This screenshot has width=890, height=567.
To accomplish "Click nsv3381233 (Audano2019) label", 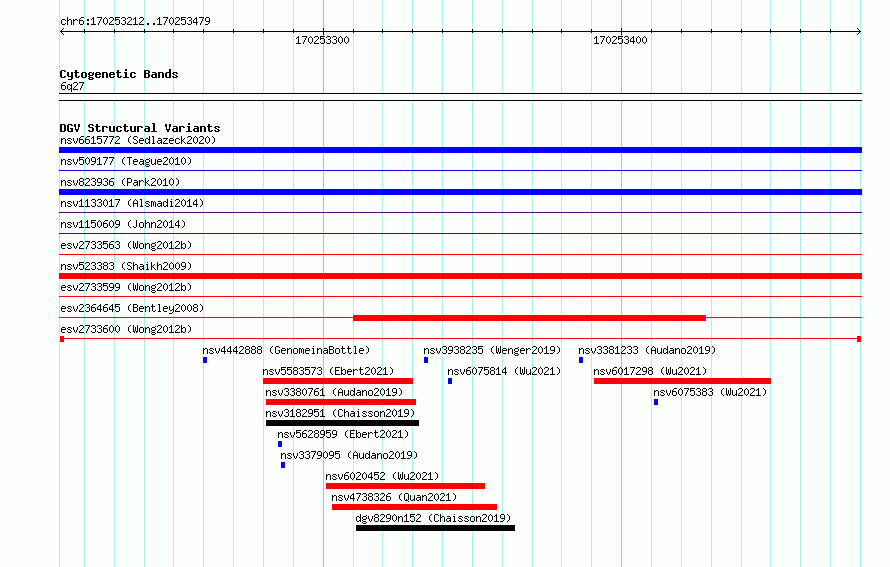I will pos(647,350).
